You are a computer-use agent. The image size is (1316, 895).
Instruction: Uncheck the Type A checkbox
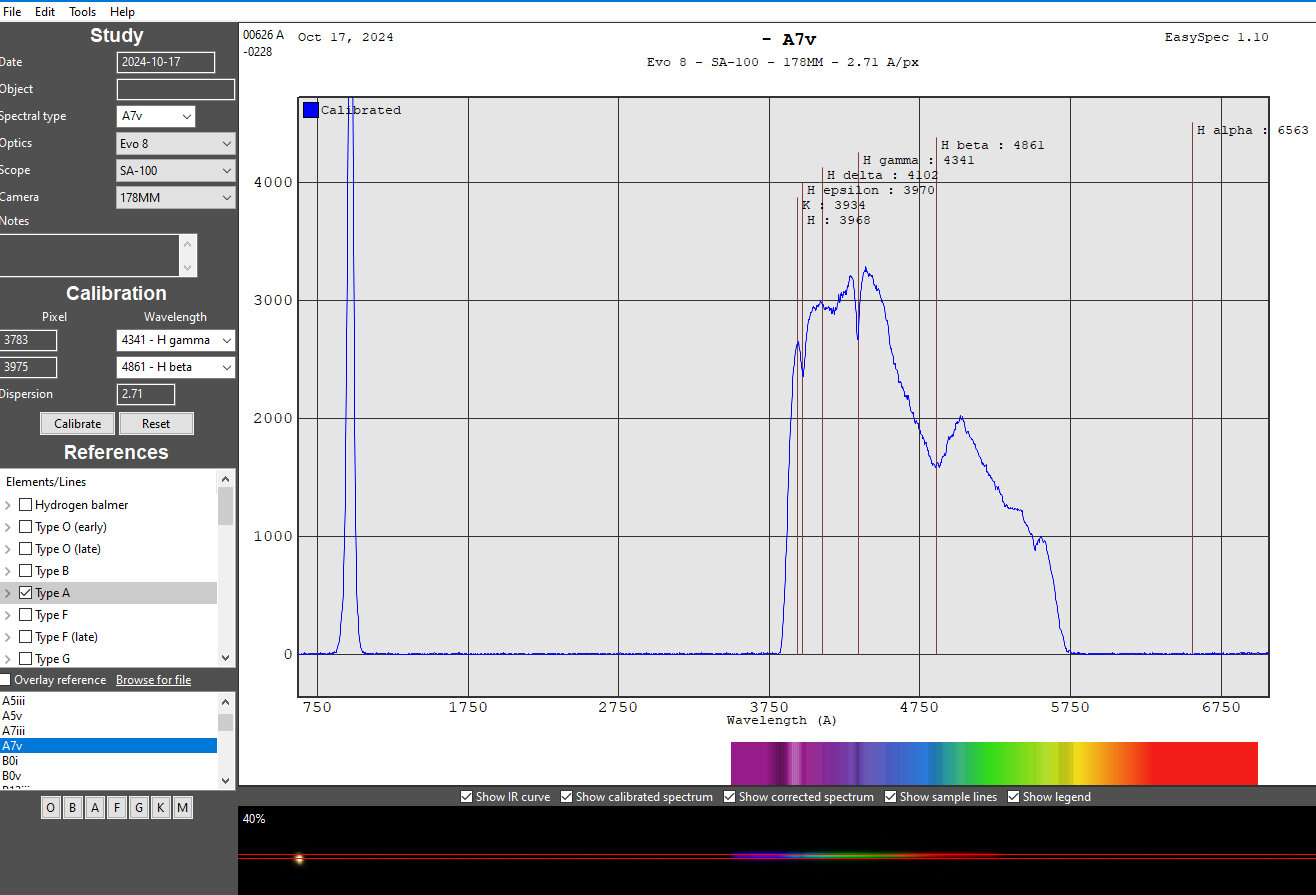point(26,593)
